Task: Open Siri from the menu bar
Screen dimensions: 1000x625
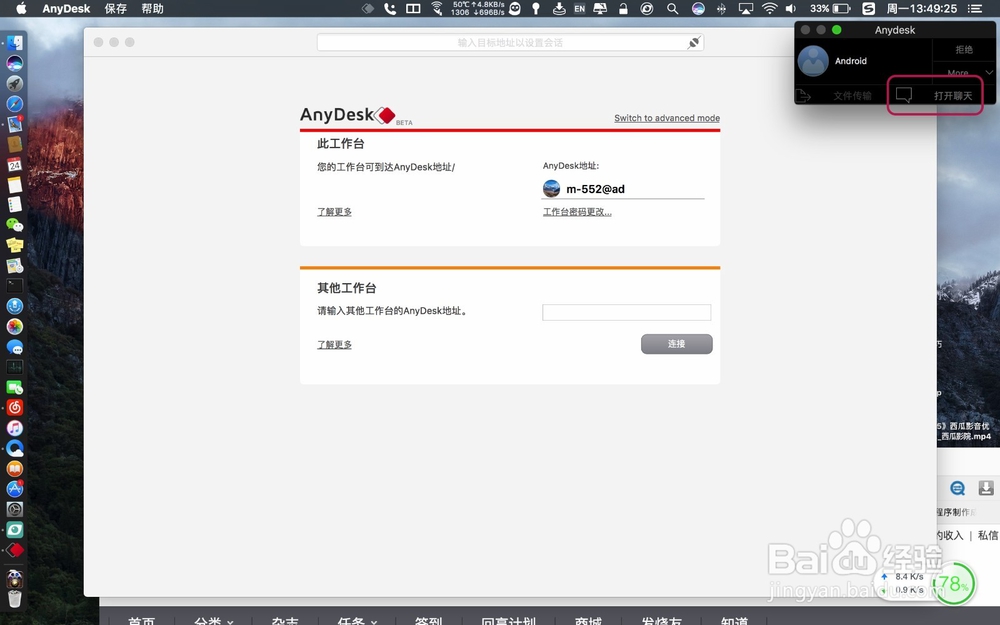Action: tap(697, 9)
